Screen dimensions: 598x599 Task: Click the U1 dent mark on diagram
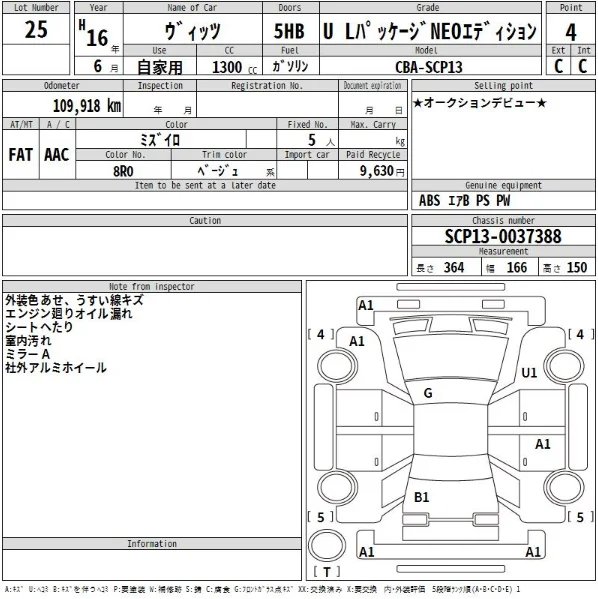tap(529, 372)
